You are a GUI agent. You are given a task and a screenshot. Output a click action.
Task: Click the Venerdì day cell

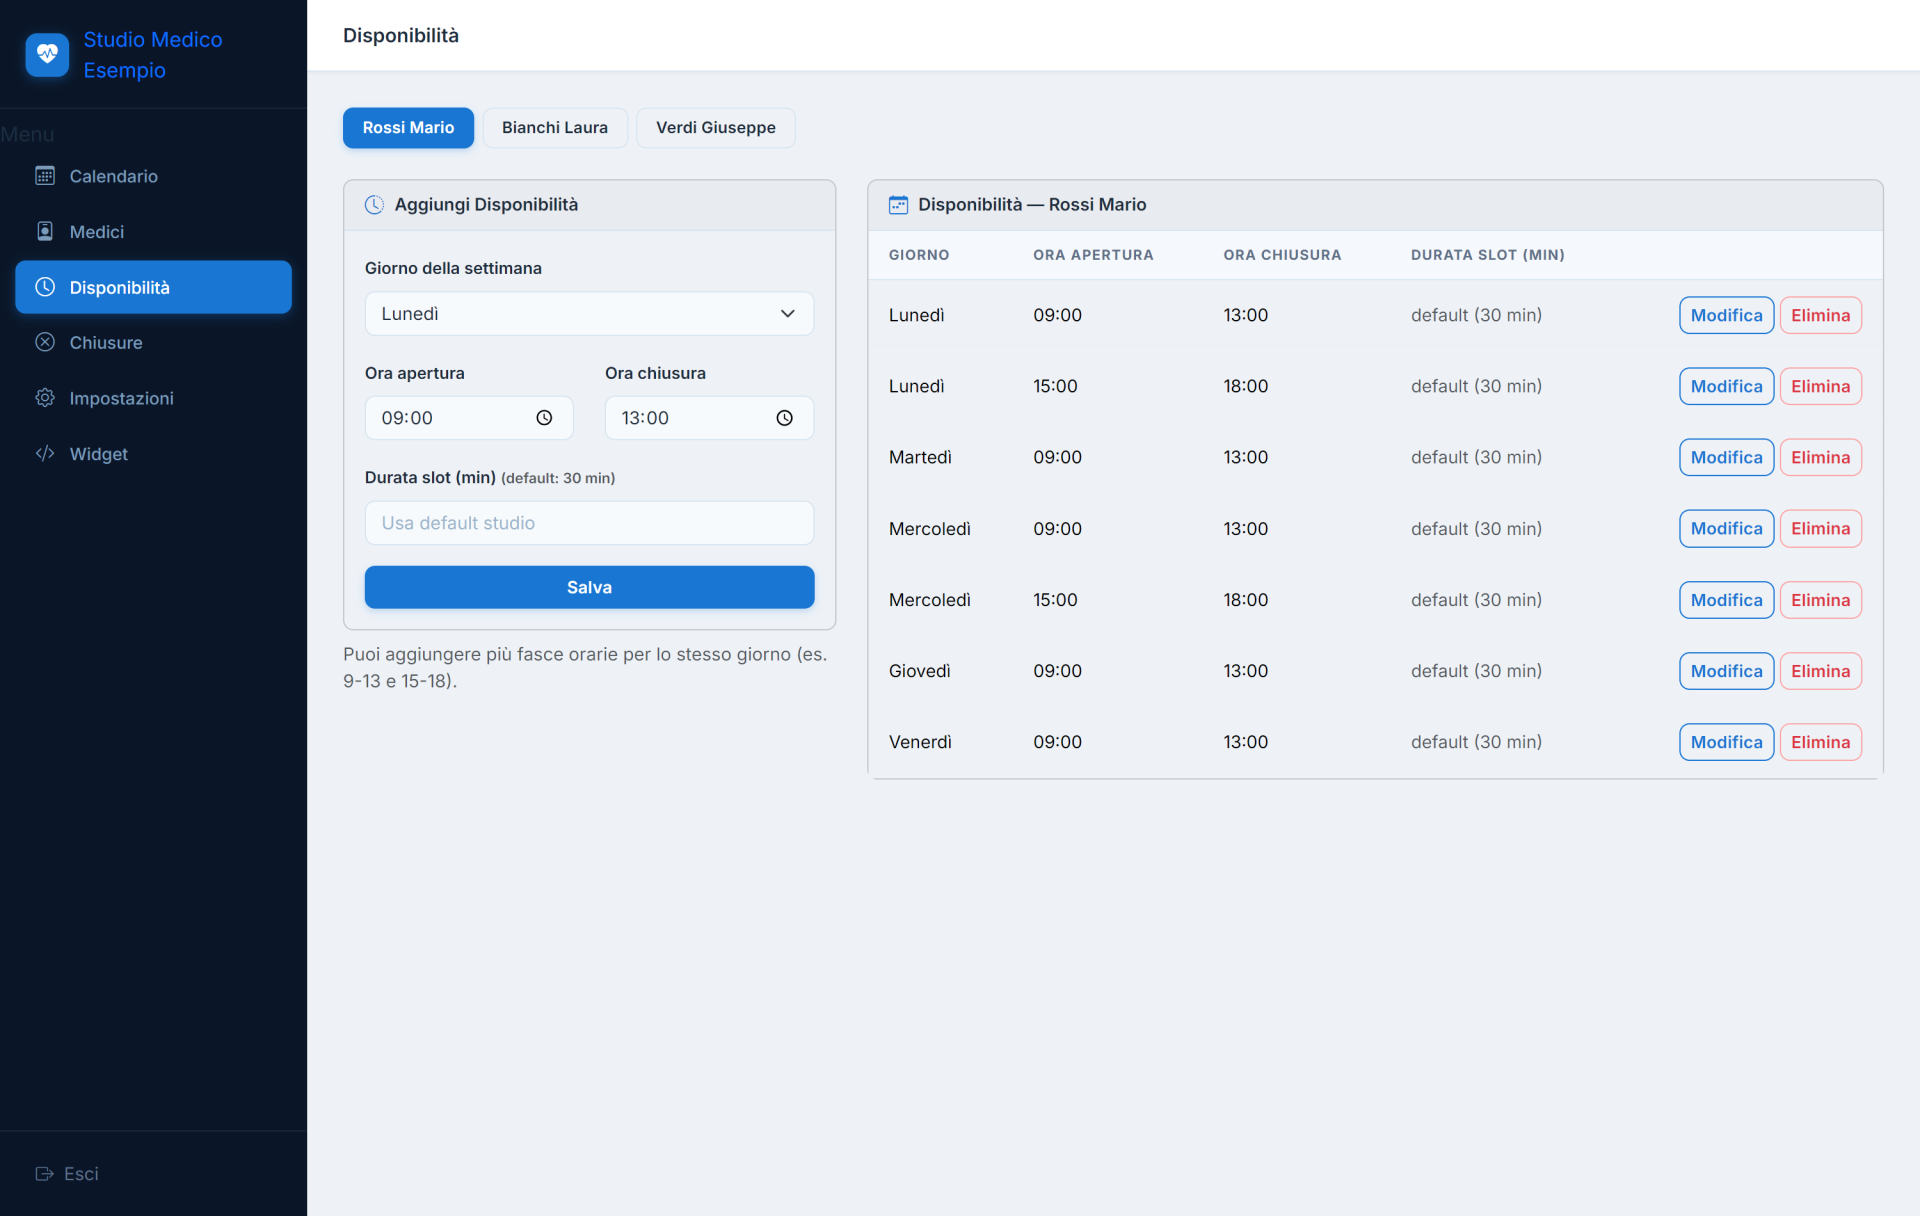pyautogui.click(x=920, y=742)
